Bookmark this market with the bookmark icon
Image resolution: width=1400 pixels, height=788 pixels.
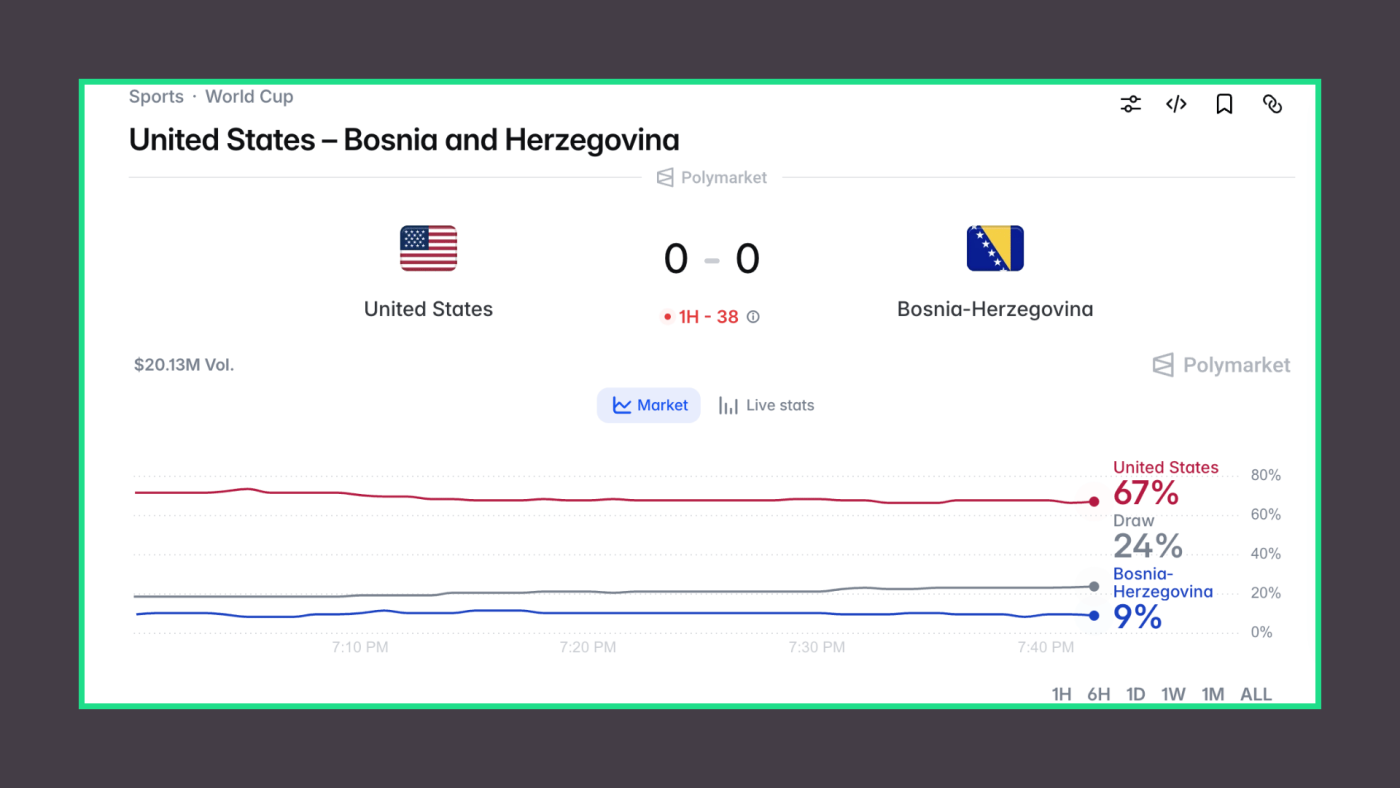[1224, 104]
